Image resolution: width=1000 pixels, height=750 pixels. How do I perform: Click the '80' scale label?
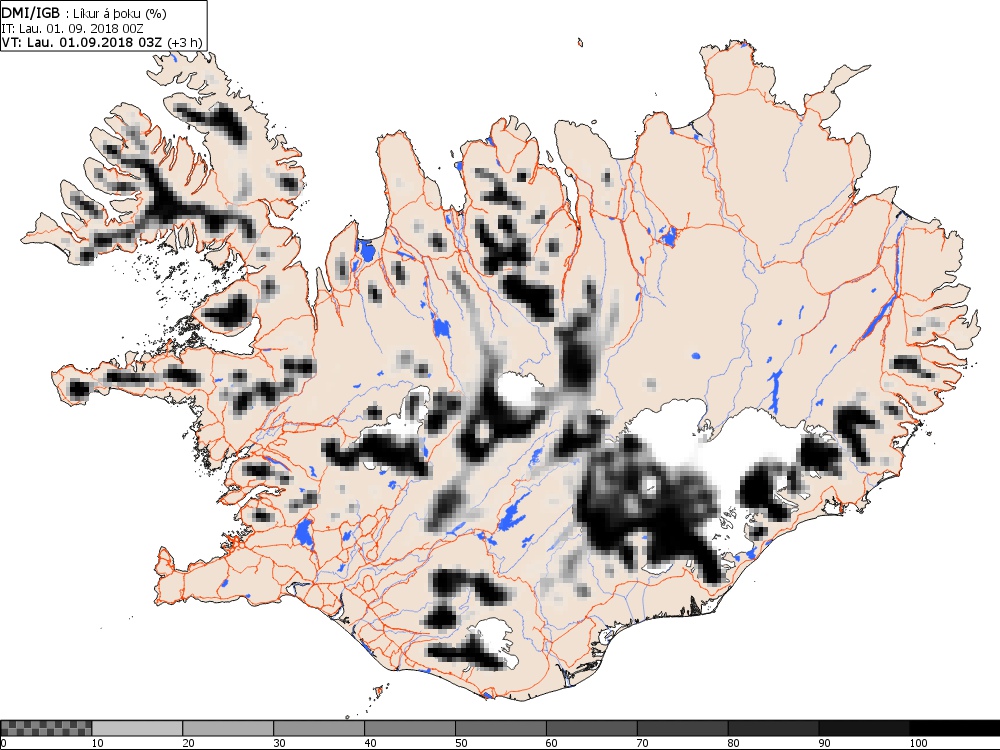click(x=733, y=743)
